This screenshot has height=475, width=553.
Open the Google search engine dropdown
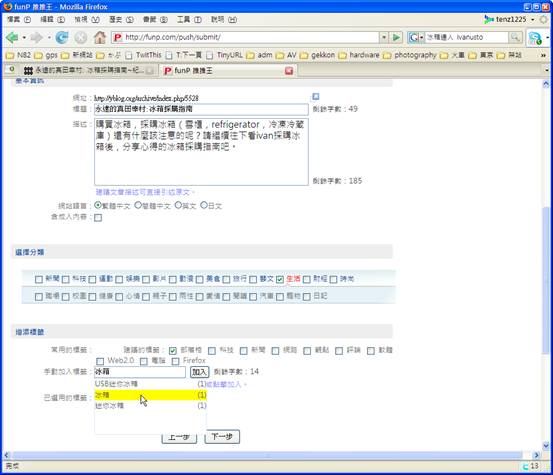coord(421,37)
